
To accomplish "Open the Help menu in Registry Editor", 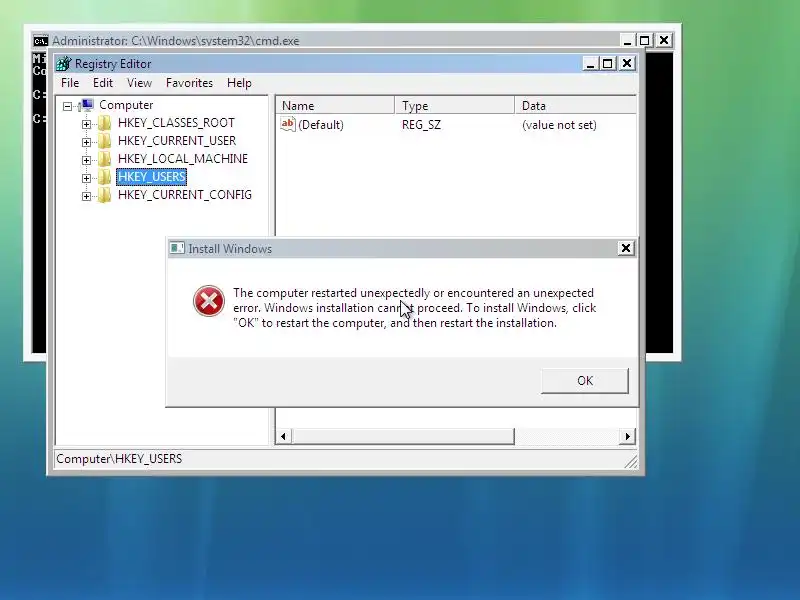I will [239, 83].
